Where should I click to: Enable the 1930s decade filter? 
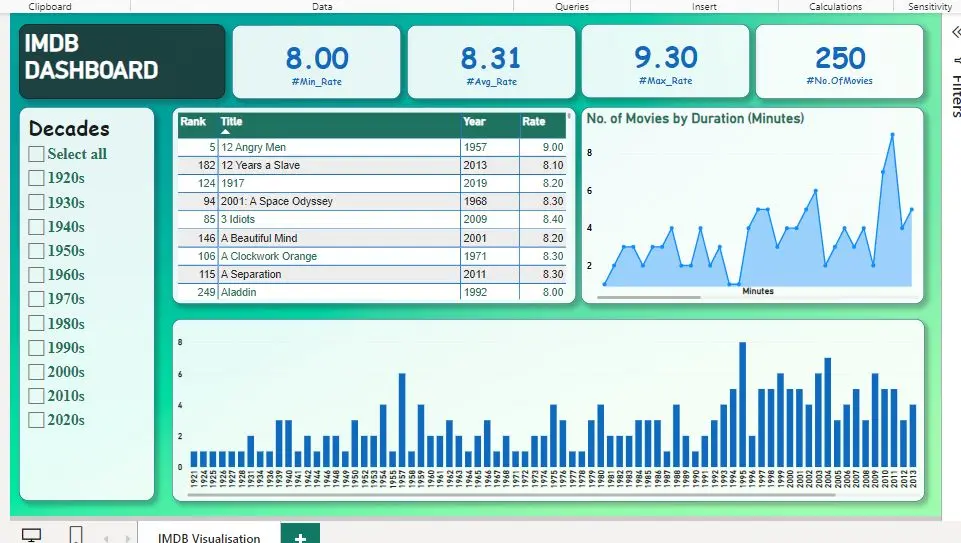click(36, 202)
